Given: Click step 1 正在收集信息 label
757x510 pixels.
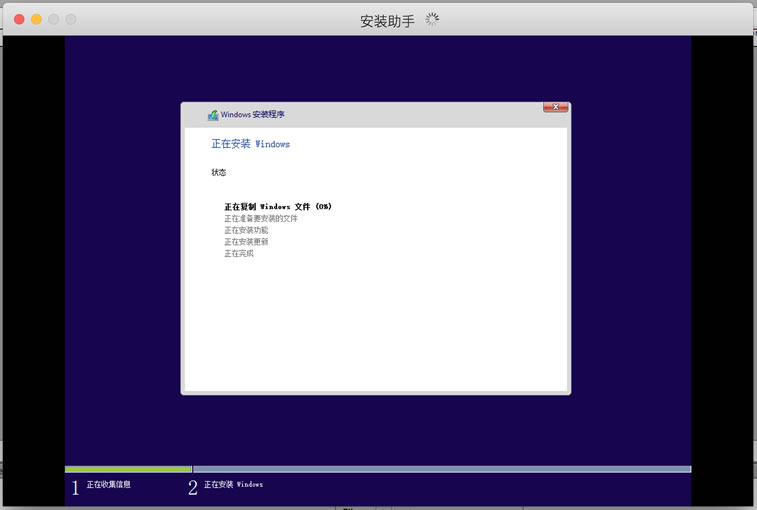Looking at the screenshot, I should click(x=109, y=484).
